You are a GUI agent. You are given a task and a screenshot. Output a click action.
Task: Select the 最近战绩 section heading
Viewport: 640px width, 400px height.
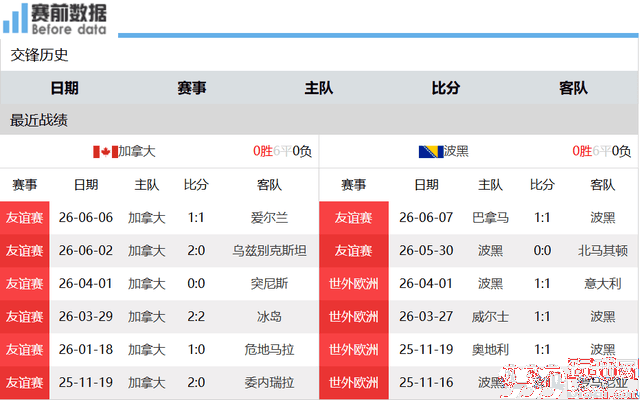pyautogui.click(x=39, y=120)
